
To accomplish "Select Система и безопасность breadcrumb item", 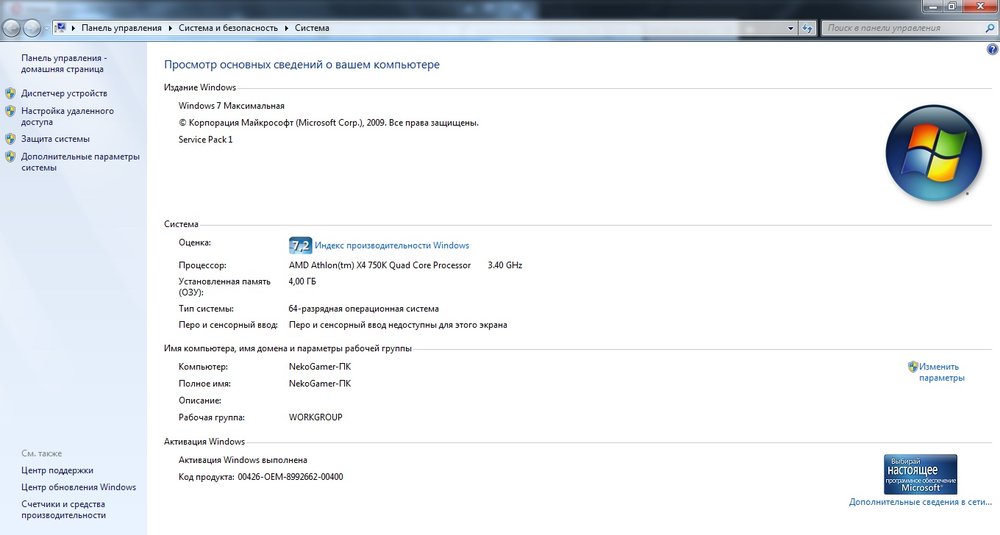I will 227,28.
